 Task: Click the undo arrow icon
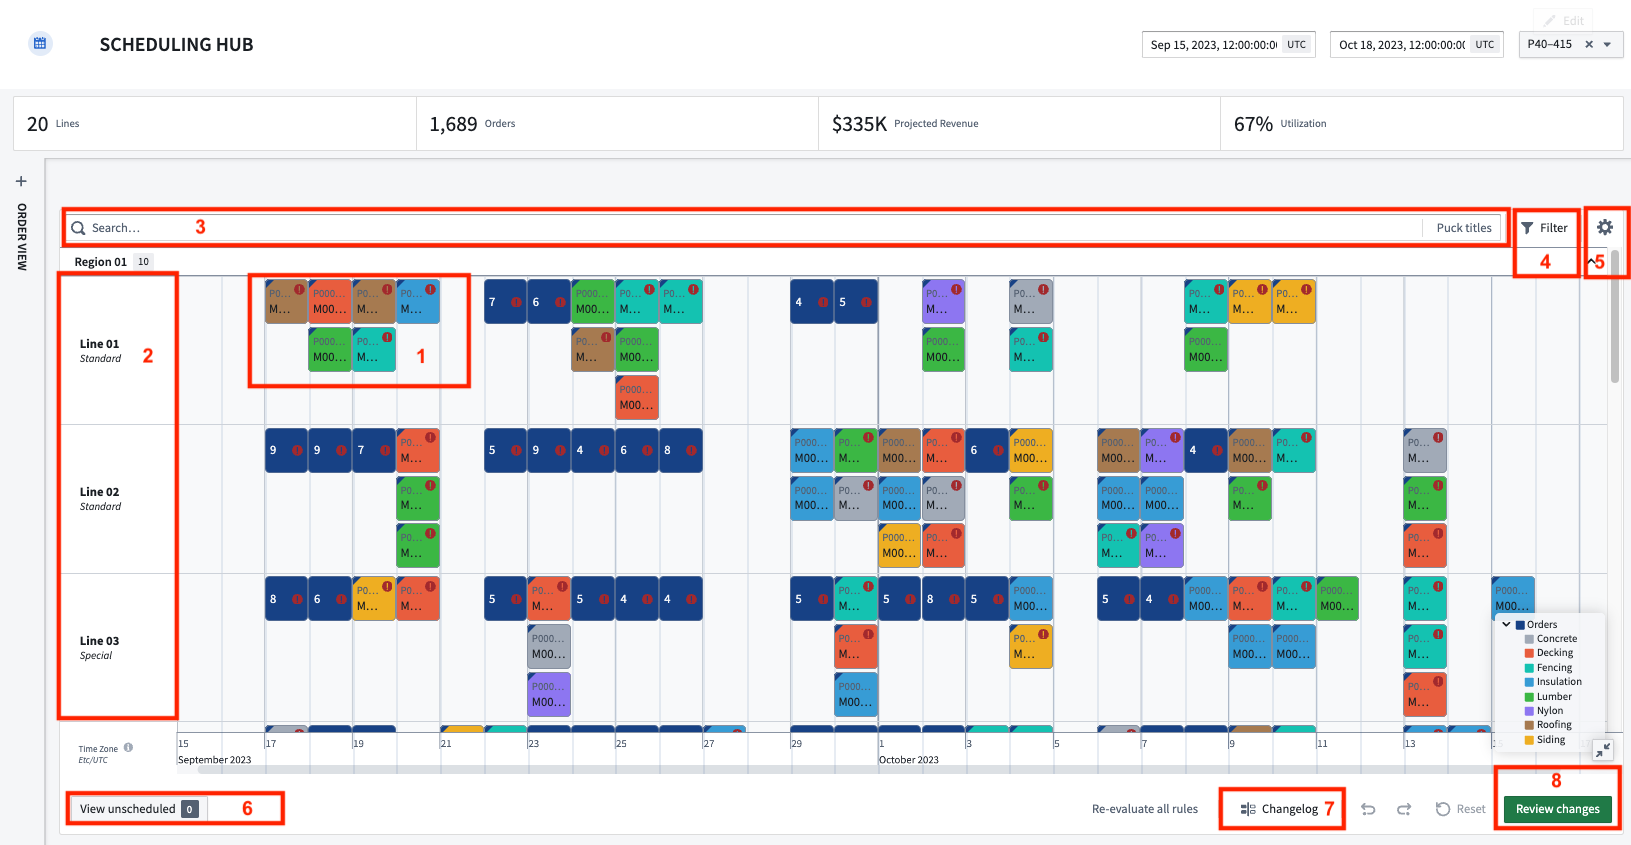click(x=1368, y=809)
